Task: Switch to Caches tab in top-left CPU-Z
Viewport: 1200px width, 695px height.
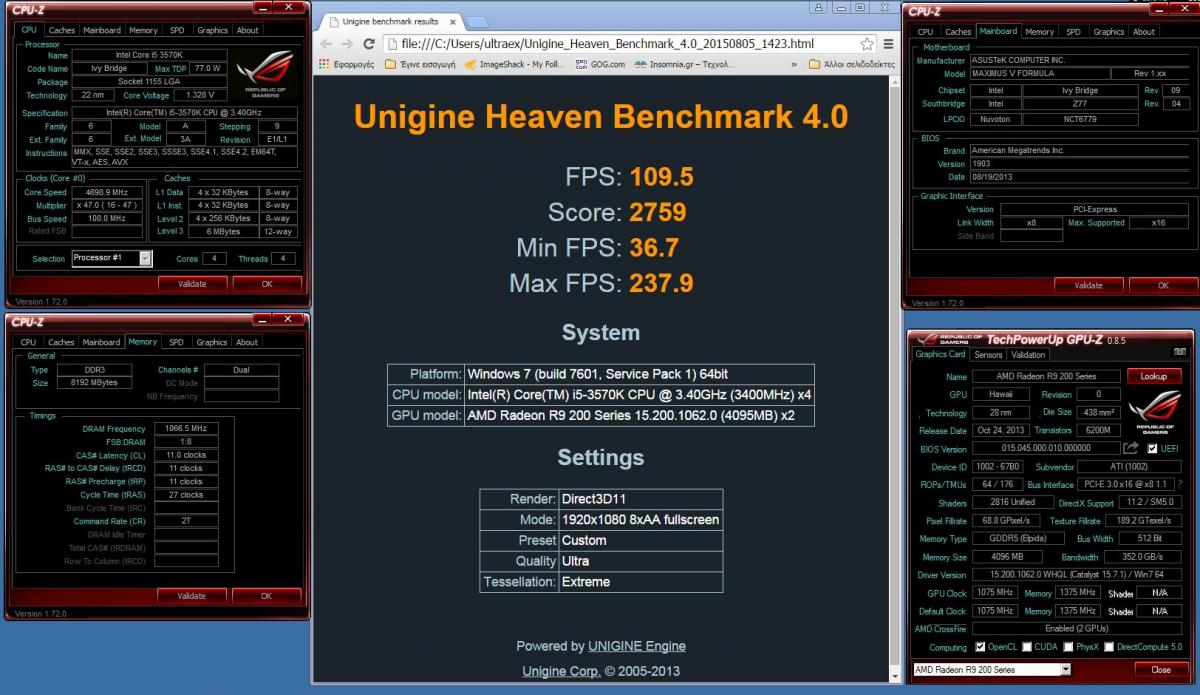Action: click(x=61, y=30)
